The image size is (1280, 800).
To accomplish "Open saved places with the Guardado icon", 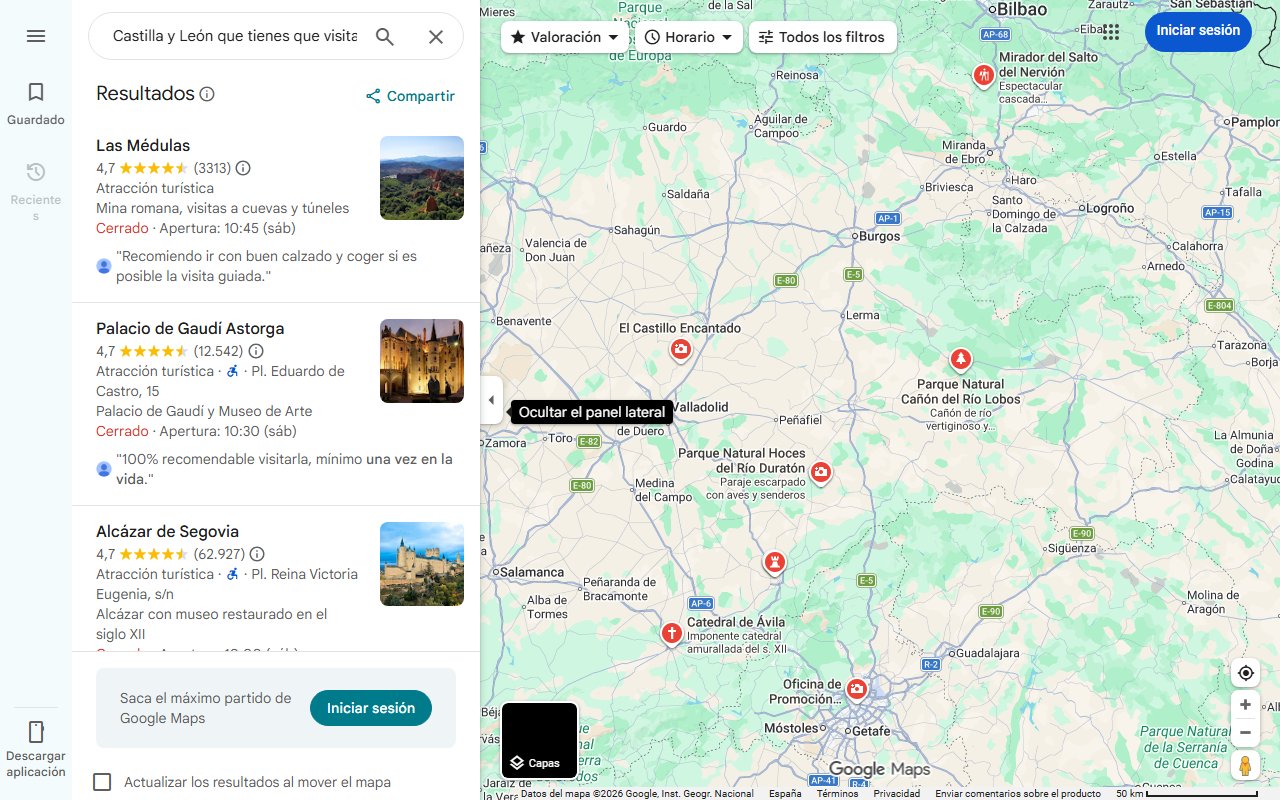I will click(x=36, y=91).
